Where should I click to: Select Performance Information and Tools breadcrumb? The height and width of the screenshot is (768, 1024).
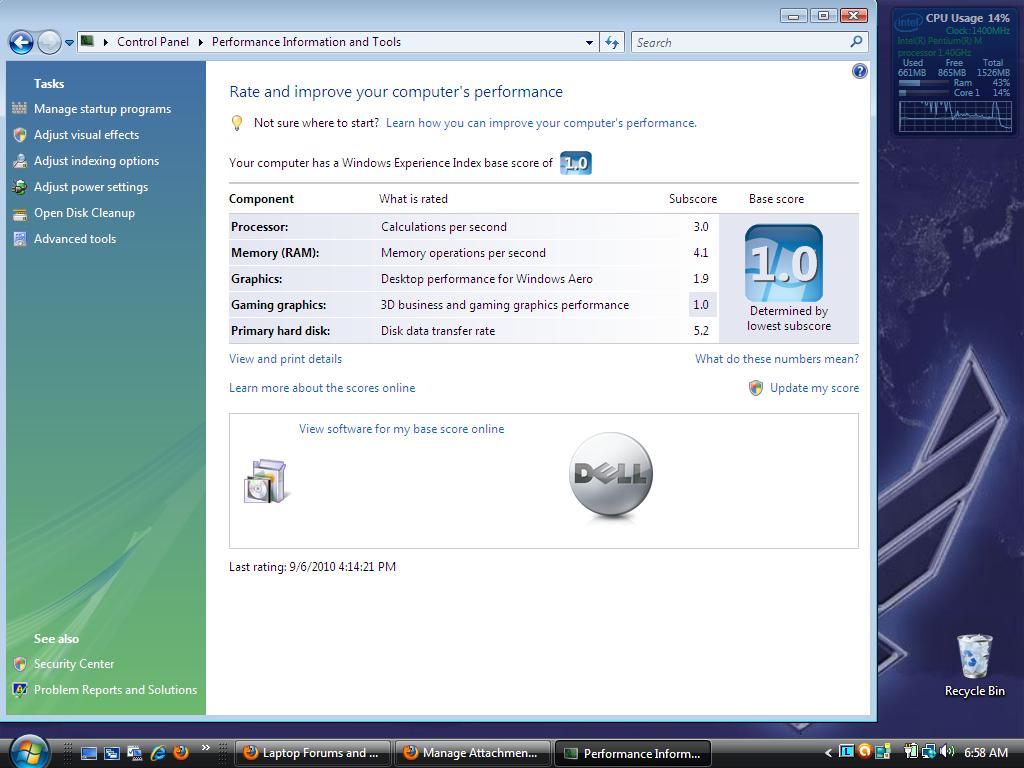coord(306,42)
